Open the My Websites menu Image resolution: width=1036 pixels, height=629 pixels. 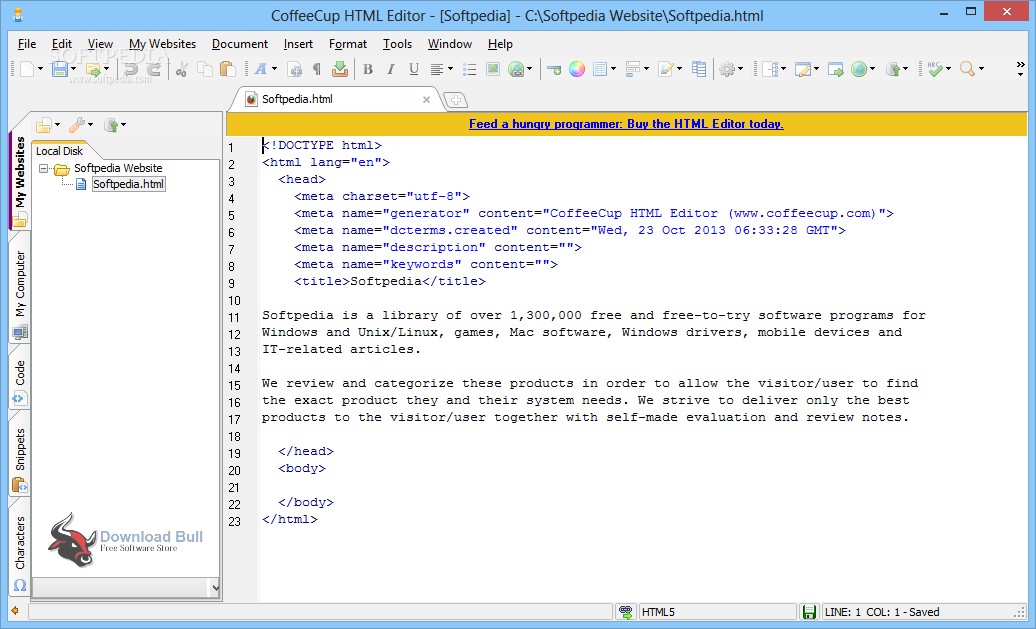[163, 44]
